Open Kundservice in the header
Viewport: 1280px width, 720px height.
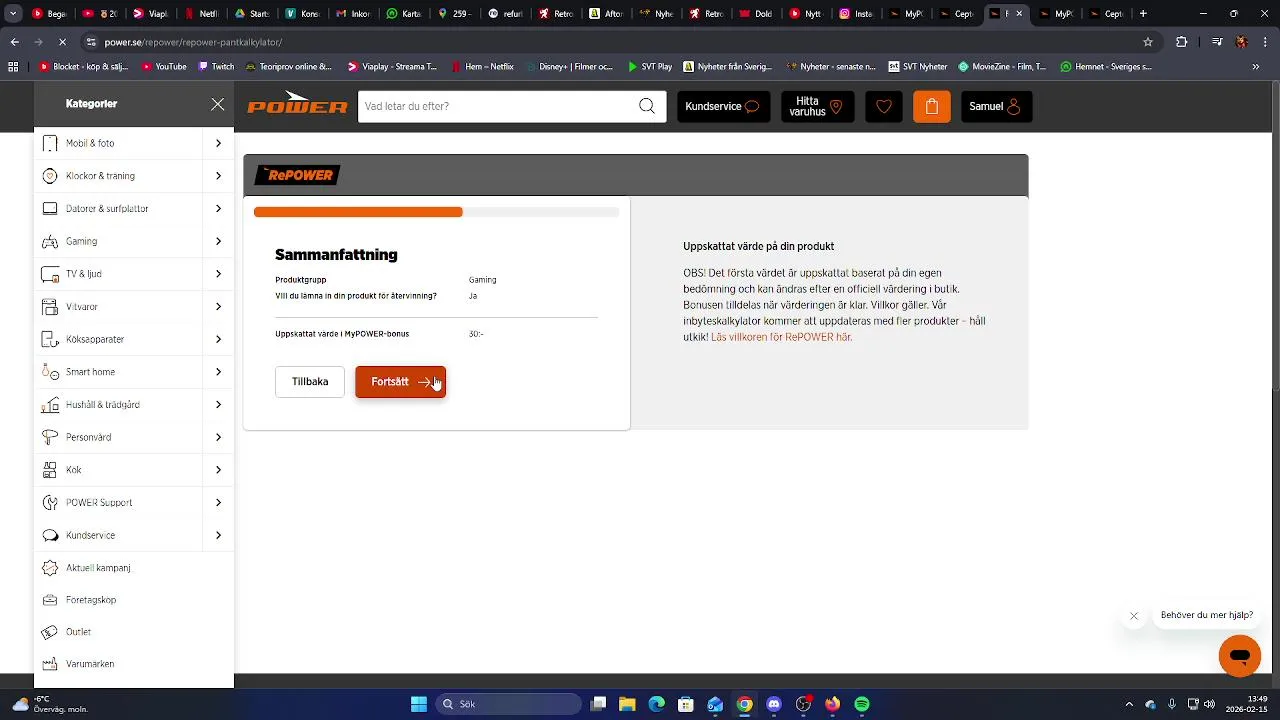[723, 106]
